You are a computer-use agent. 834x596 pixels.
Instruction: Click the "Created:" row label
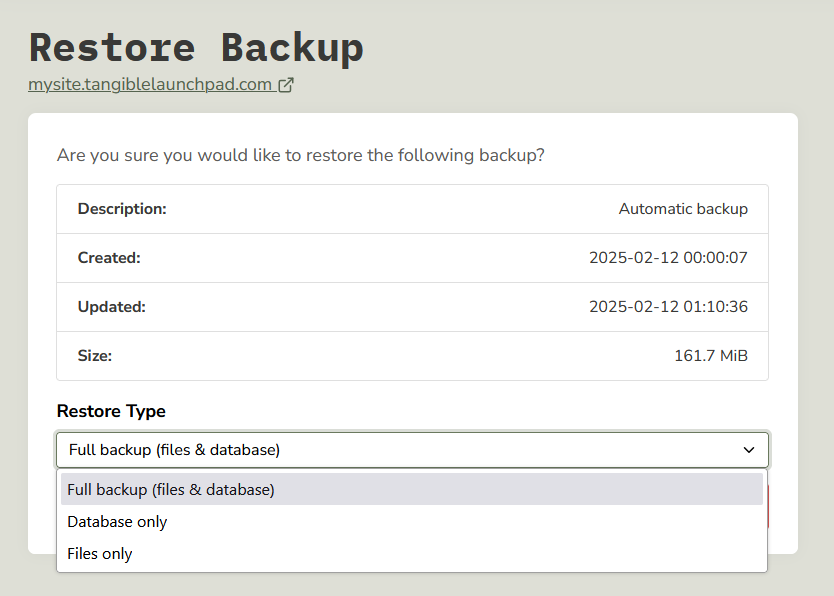[x=109, y=258]
